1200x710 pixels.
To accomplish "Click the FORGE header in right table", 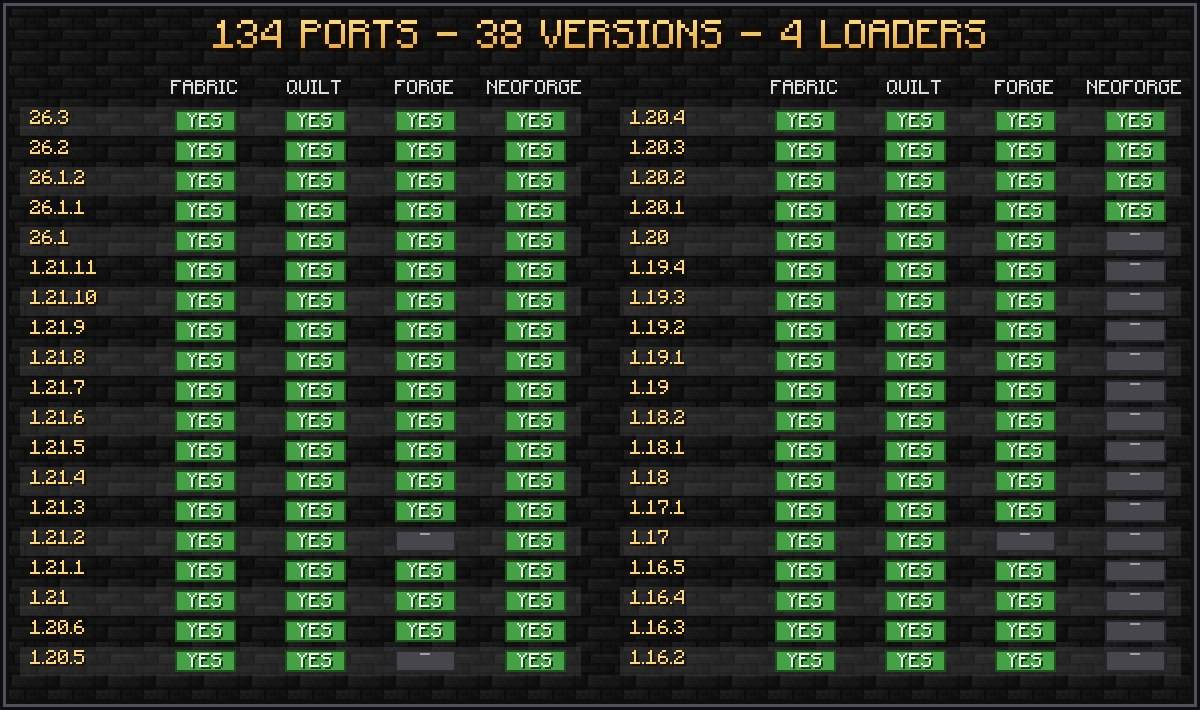I will [1024, 87].
